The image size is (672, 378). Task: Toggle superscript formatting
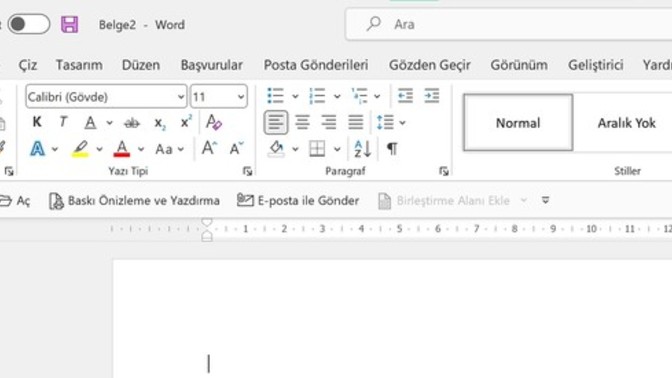186,122
